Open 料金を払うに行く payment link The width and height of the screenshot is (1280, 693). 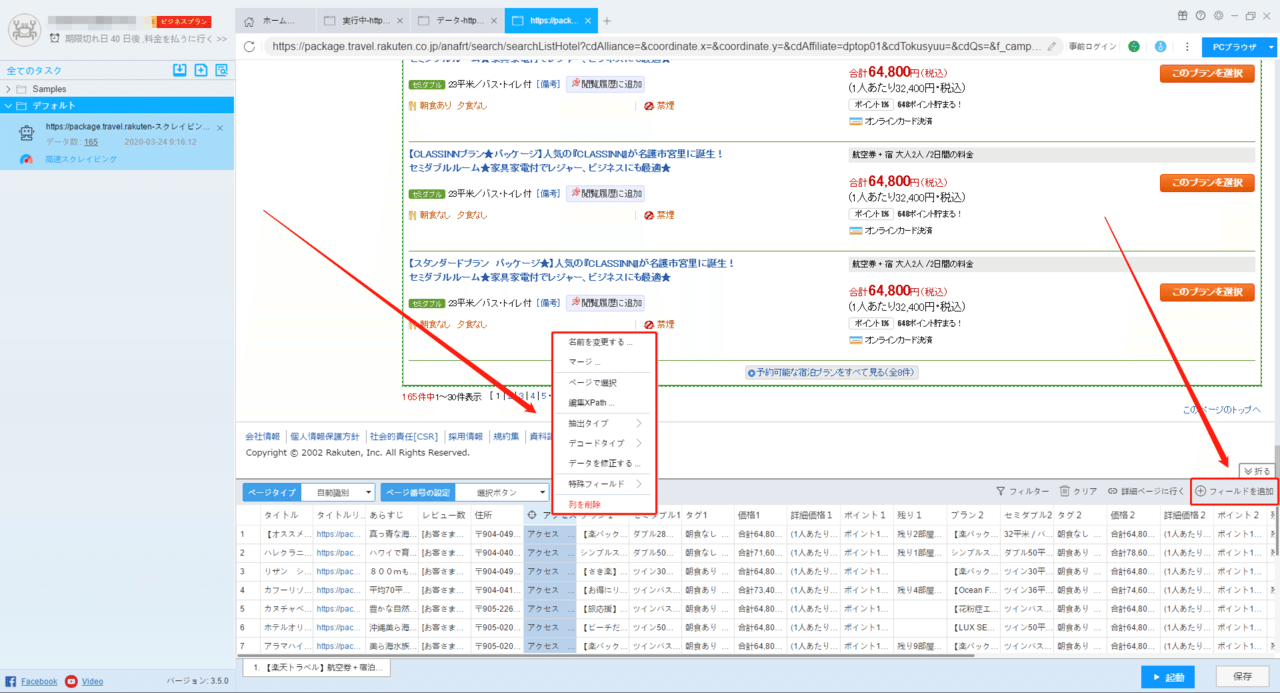(x=180, y=38)
